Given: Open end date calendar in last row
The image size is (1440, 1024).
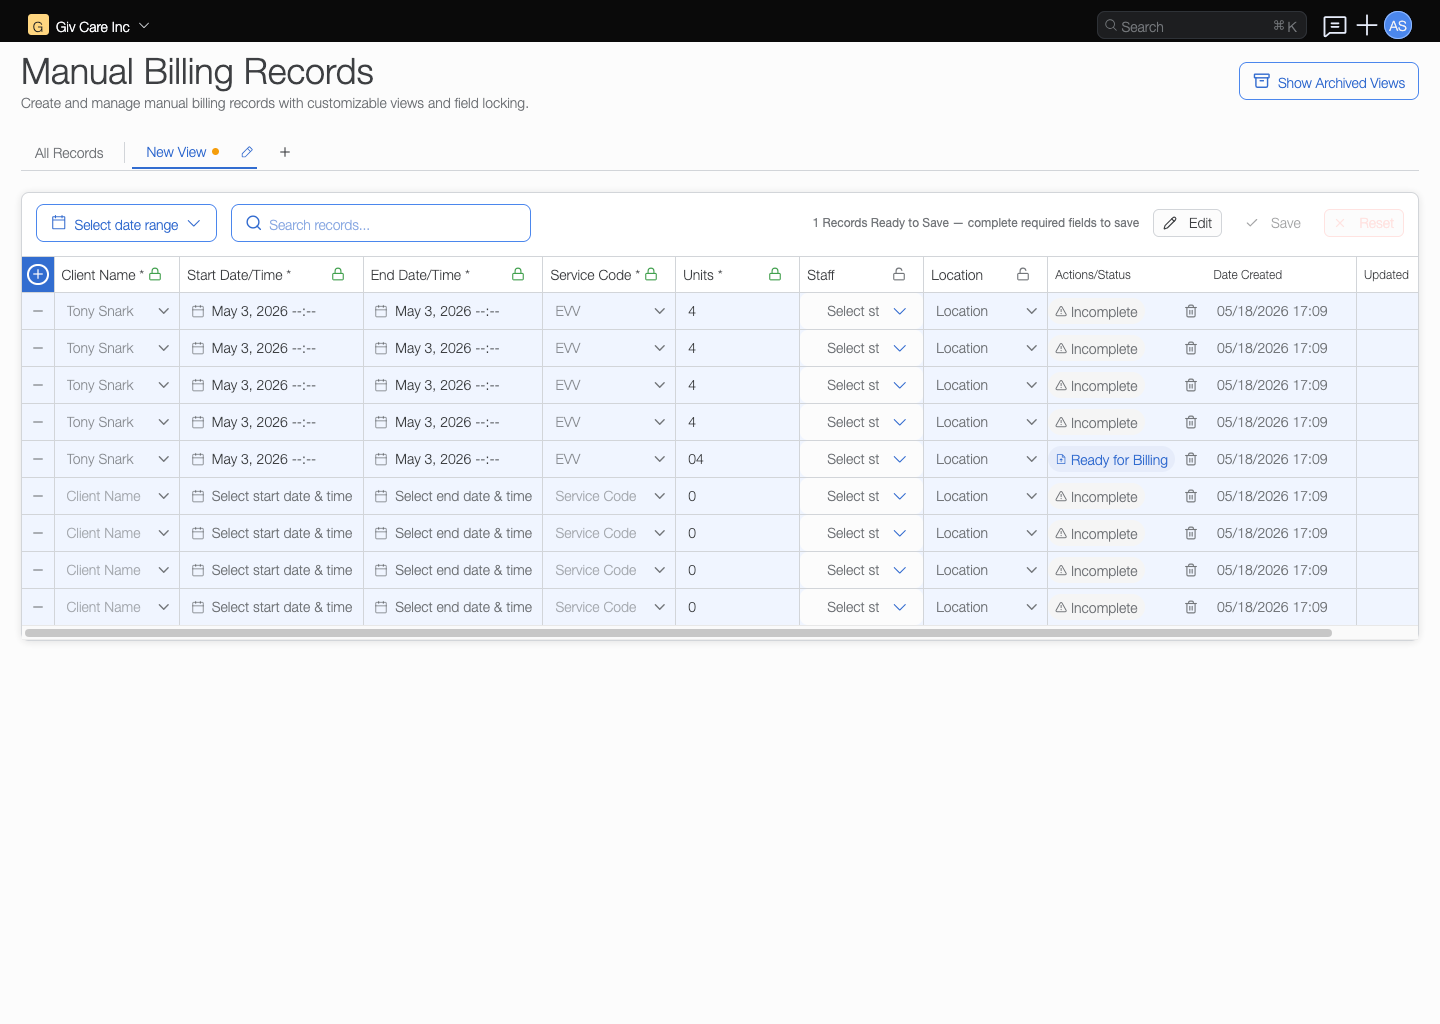Looking at the screenshot, I should (381, 607).
